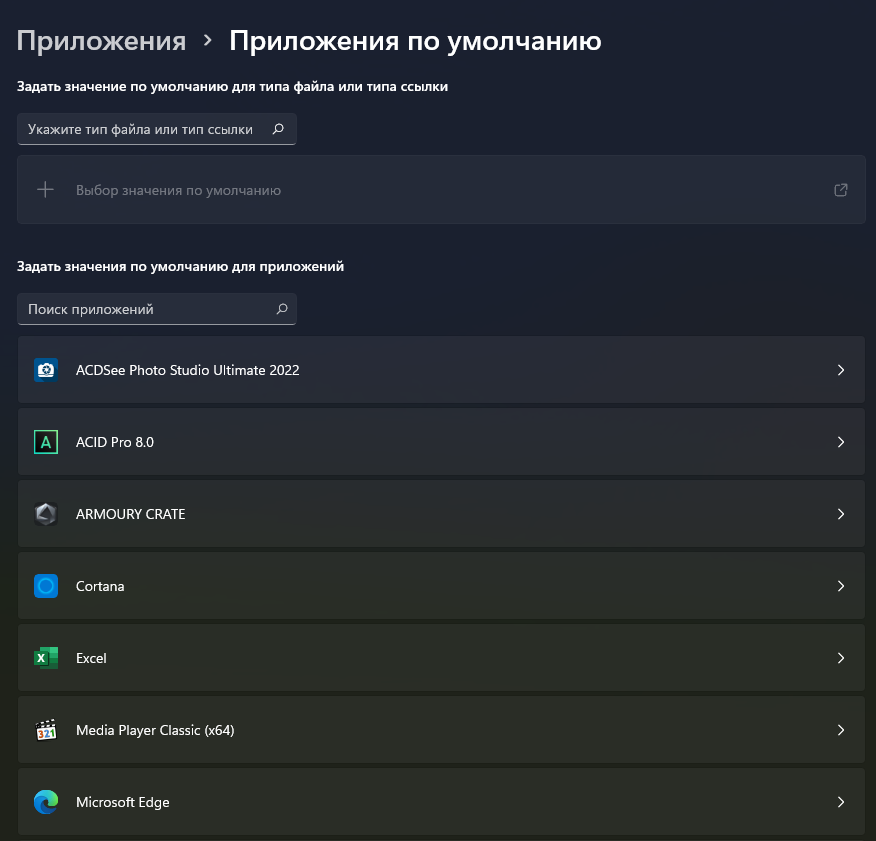Expand ACDSee Photo Studio Ultimate 2022 chevron

pos(841,370)
